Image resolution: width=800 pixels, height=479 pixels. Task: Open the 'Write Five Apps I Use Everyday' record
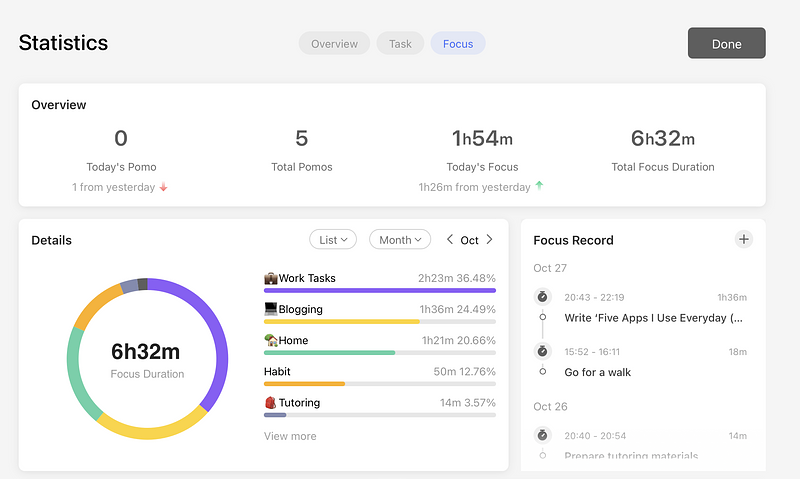pyautogui.click(x=653, y=318)
